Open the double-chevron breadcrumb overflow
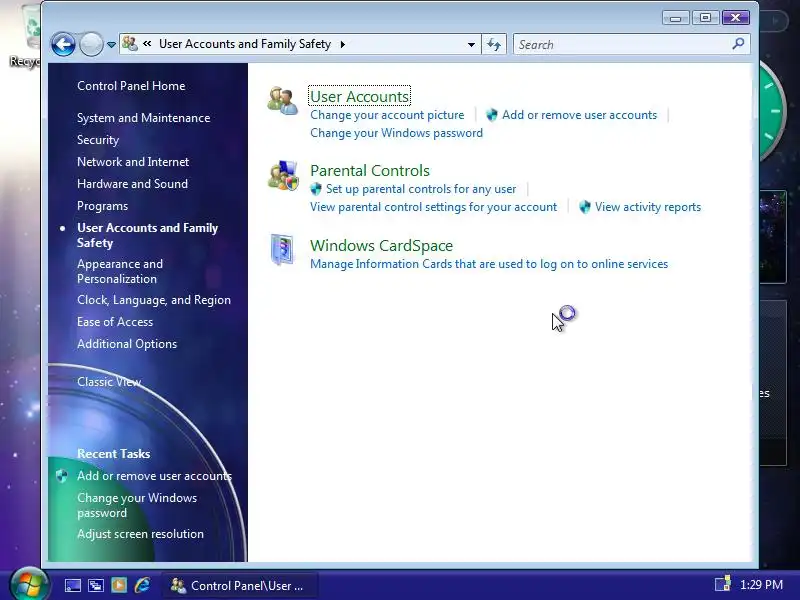Screen dimensions: 800x600 147,44
